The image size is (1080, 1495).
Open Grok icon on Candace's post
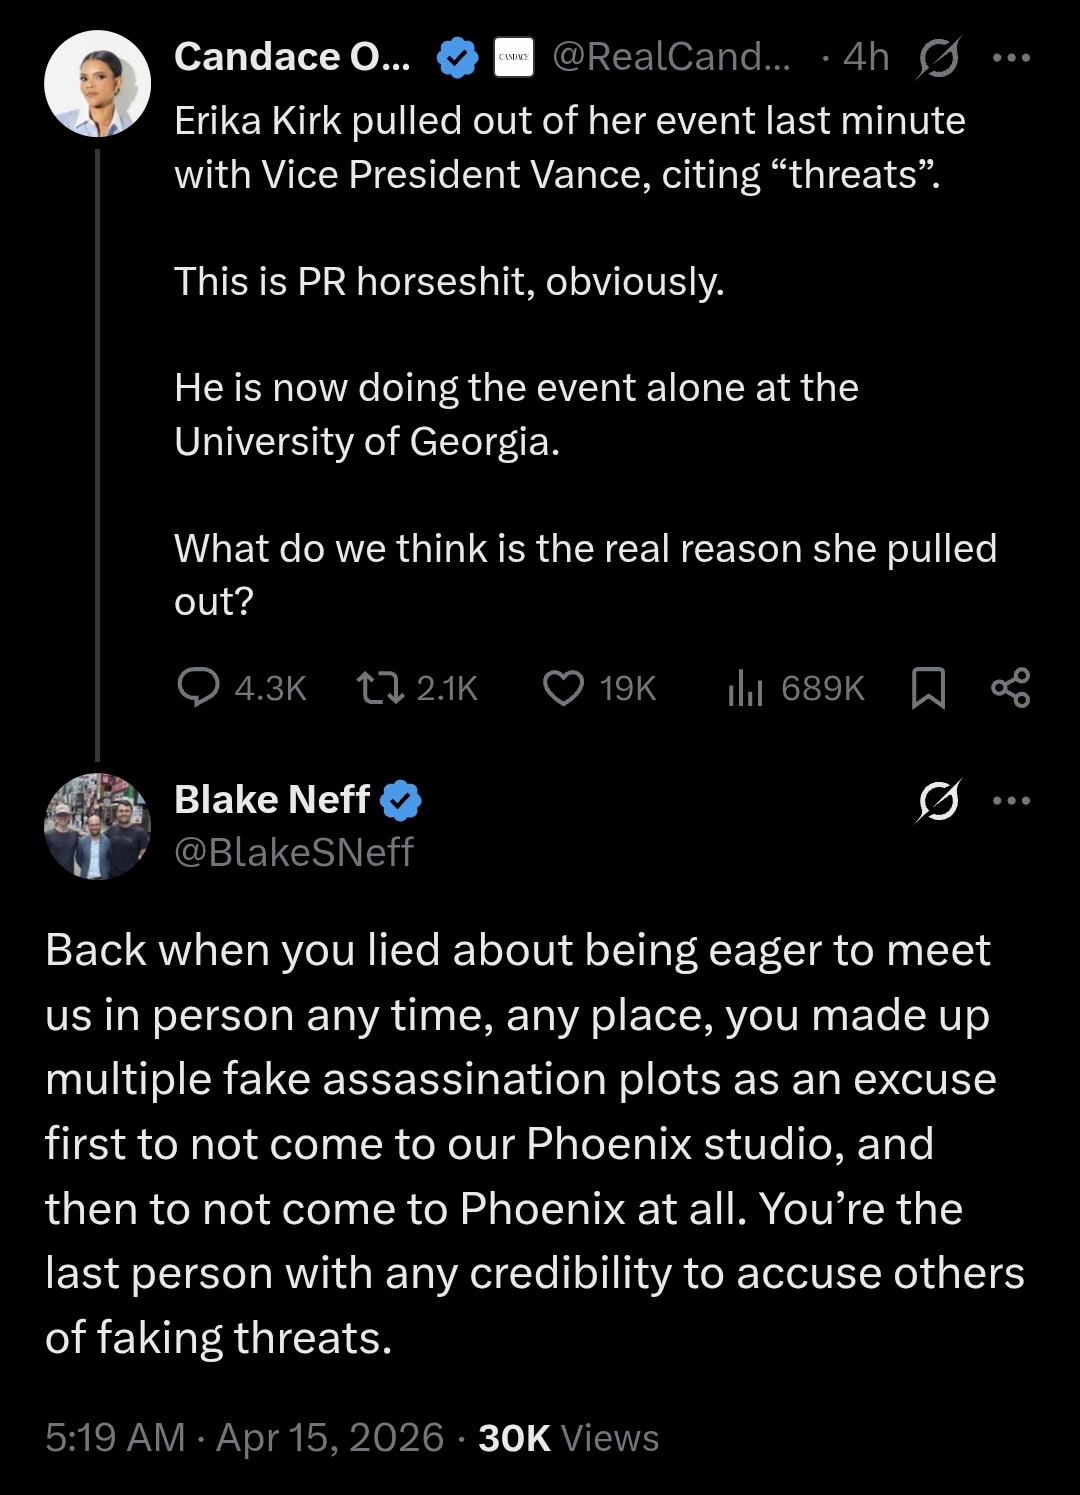[939, 58]
